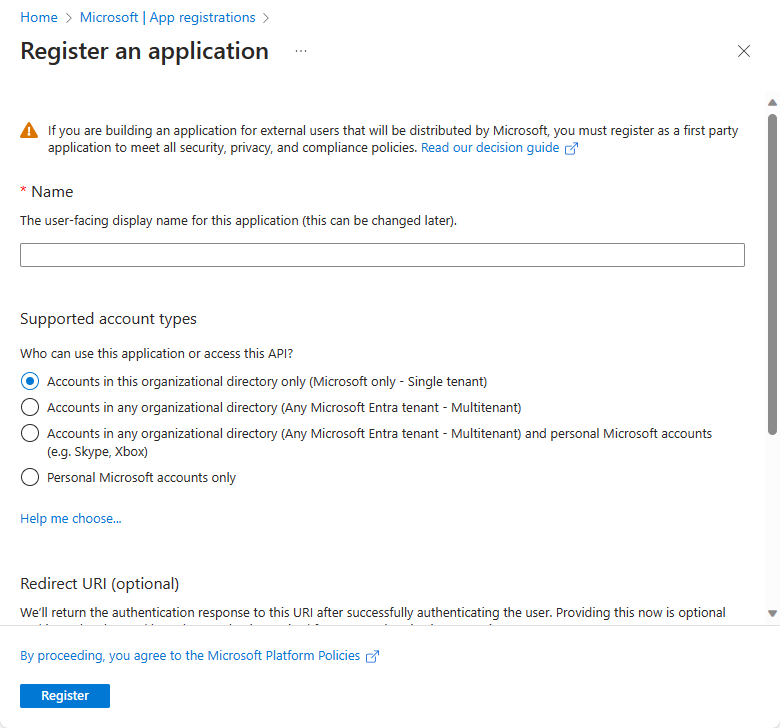Choose Multitenant and personal Microsoft accounts option
This screenshot has width=780, height=728.
(x=30, y=433)
